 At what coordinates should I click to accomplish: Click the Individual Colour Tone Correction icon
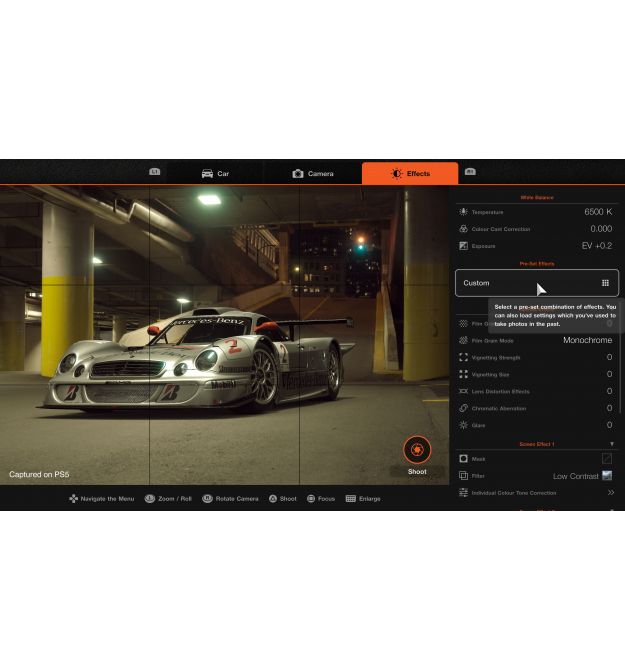point(463,493)
